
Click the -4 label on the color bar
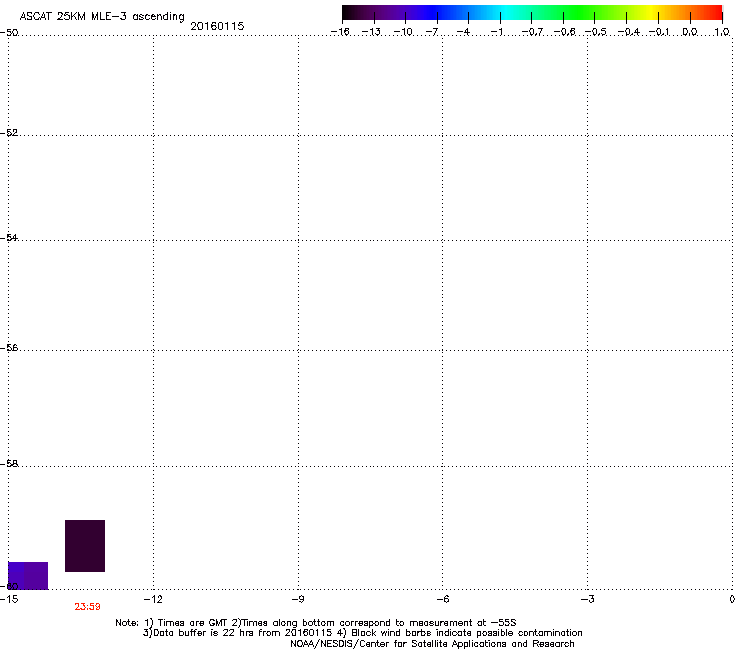[463, 32]
